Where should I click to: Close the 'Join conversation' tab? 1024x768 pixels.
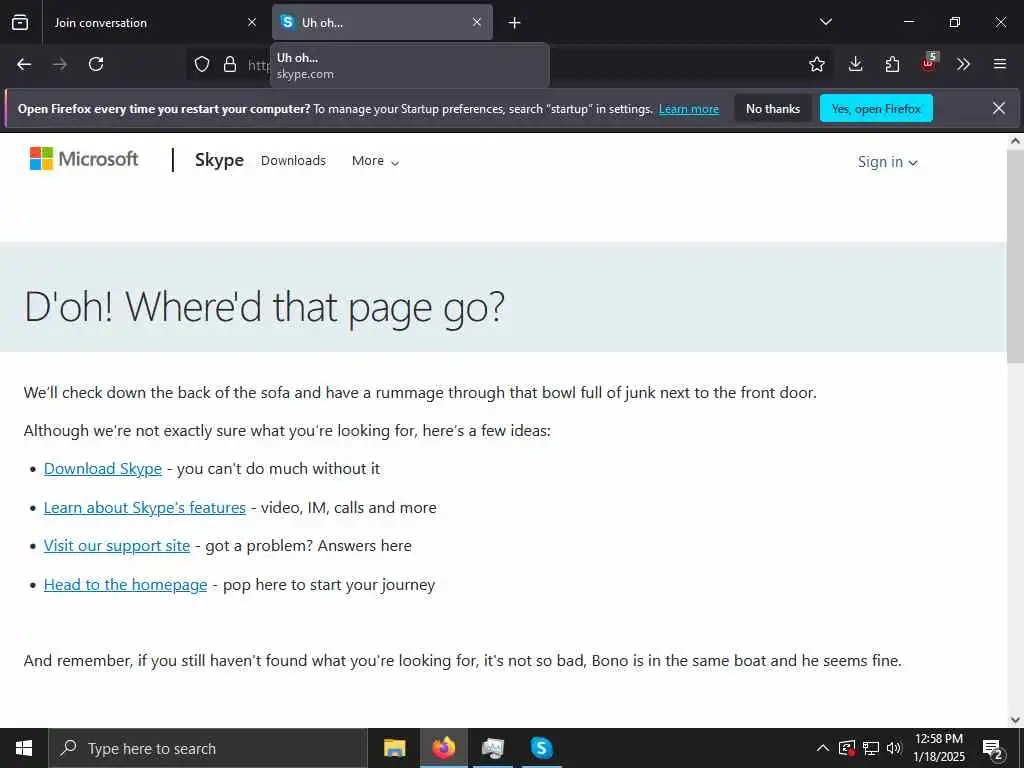(x=252, y=22)
